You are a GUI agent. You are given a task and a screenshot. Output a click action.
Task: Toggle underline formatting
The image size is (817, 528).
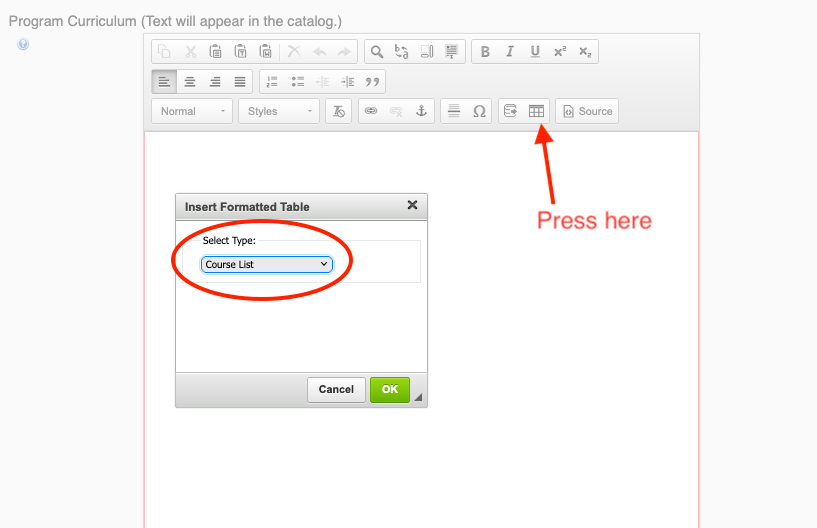coord(535,52)
